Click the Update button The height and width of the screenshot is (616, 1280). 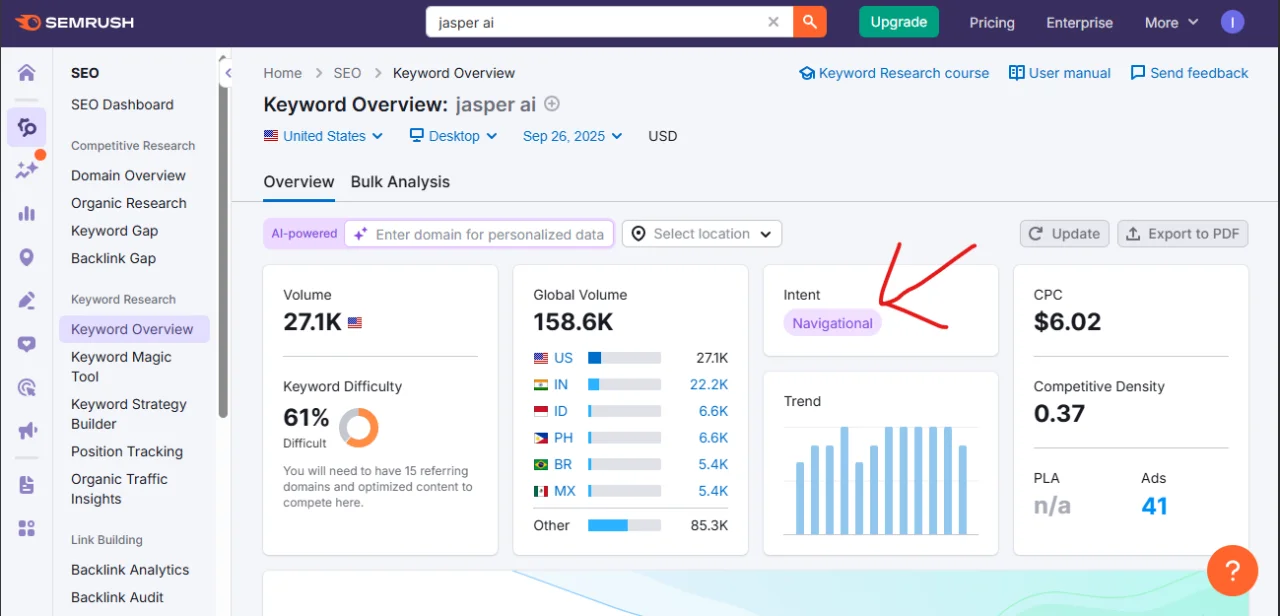[x=1065, y=234]
